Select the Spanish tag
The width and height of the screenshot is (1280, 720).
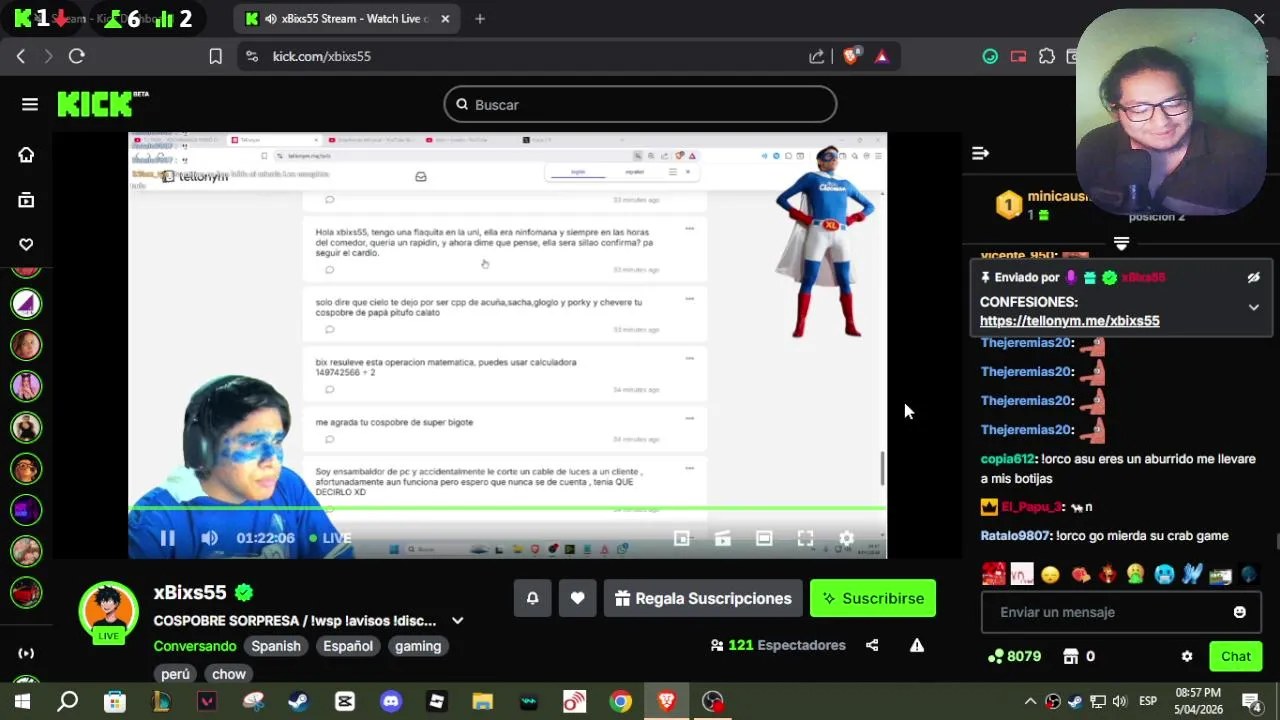pos(276,646)
